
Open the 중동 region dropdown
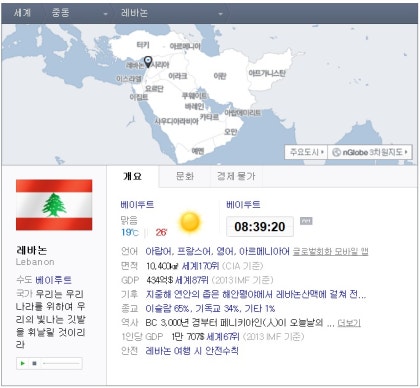(79, 13)
